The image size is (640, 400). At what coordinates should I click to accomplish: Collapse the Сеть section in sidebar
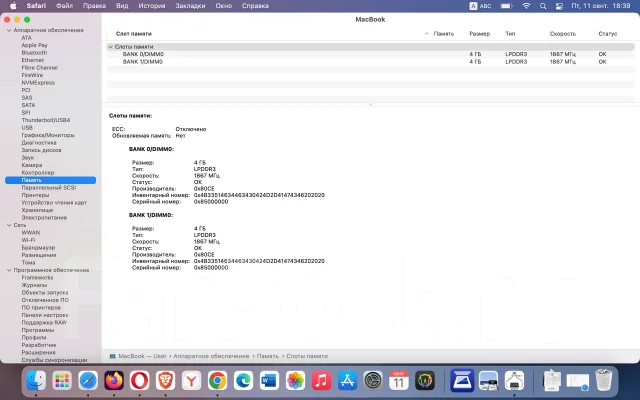coord(9,225)
